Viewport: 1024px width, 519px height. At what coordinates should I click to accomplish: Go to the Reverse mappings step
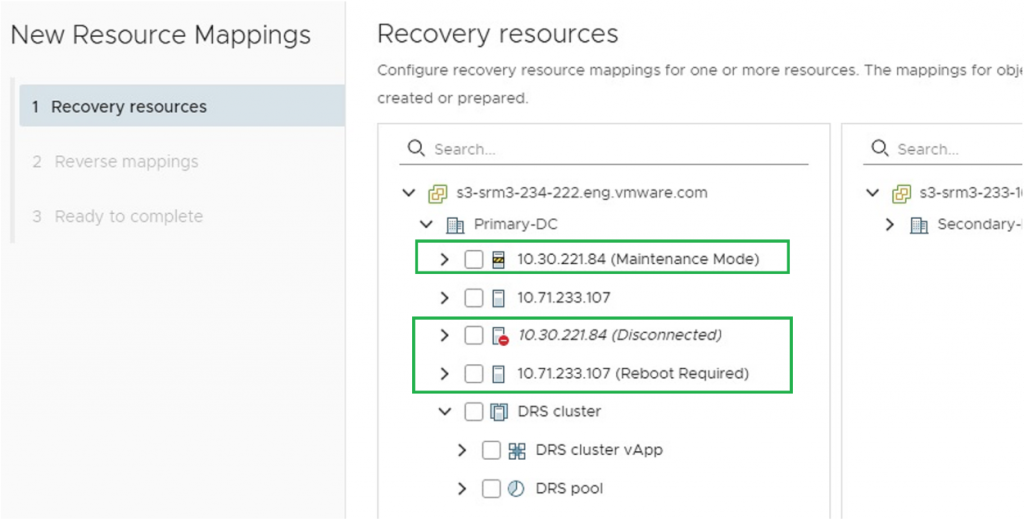126,161
